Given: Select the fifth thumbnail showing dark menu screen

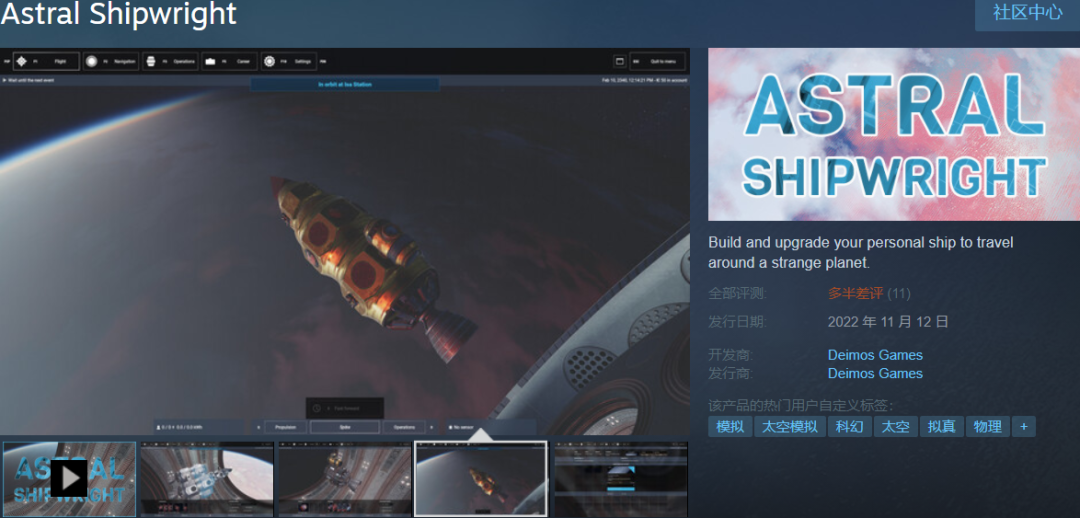Looking at the screenshot, I should [621, 479].
